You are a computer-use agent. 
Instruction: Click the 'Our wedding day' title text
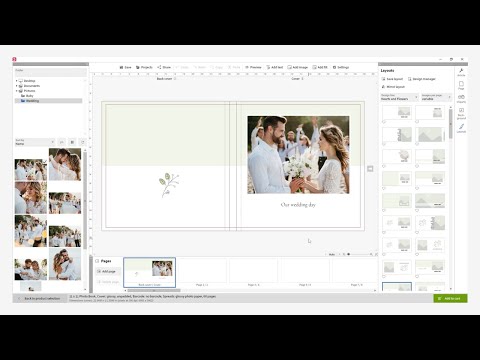pos(298,205)
